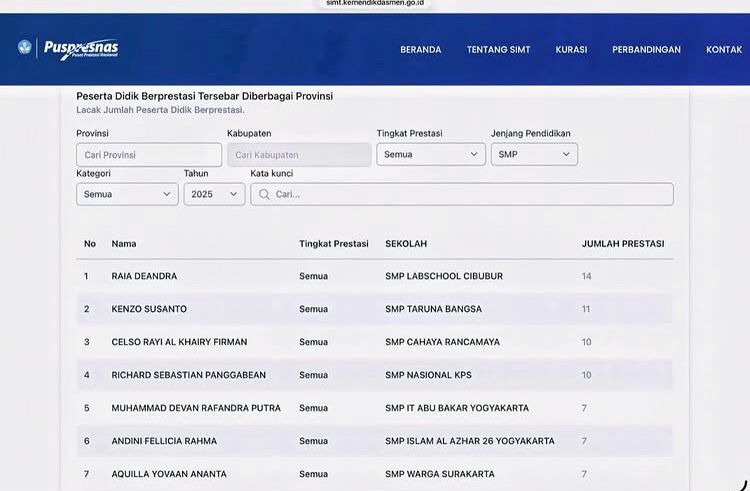750x491 pixels.
Task: Click the search magnifier icon in Kata kunci
Action: 264,195
